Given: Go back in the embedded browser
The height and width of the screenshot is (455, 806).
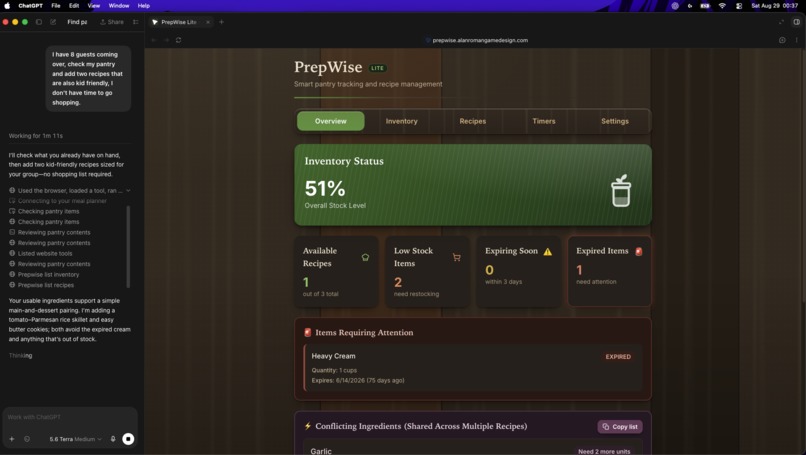Looking at the screenshot, I should tap(154, 40).
